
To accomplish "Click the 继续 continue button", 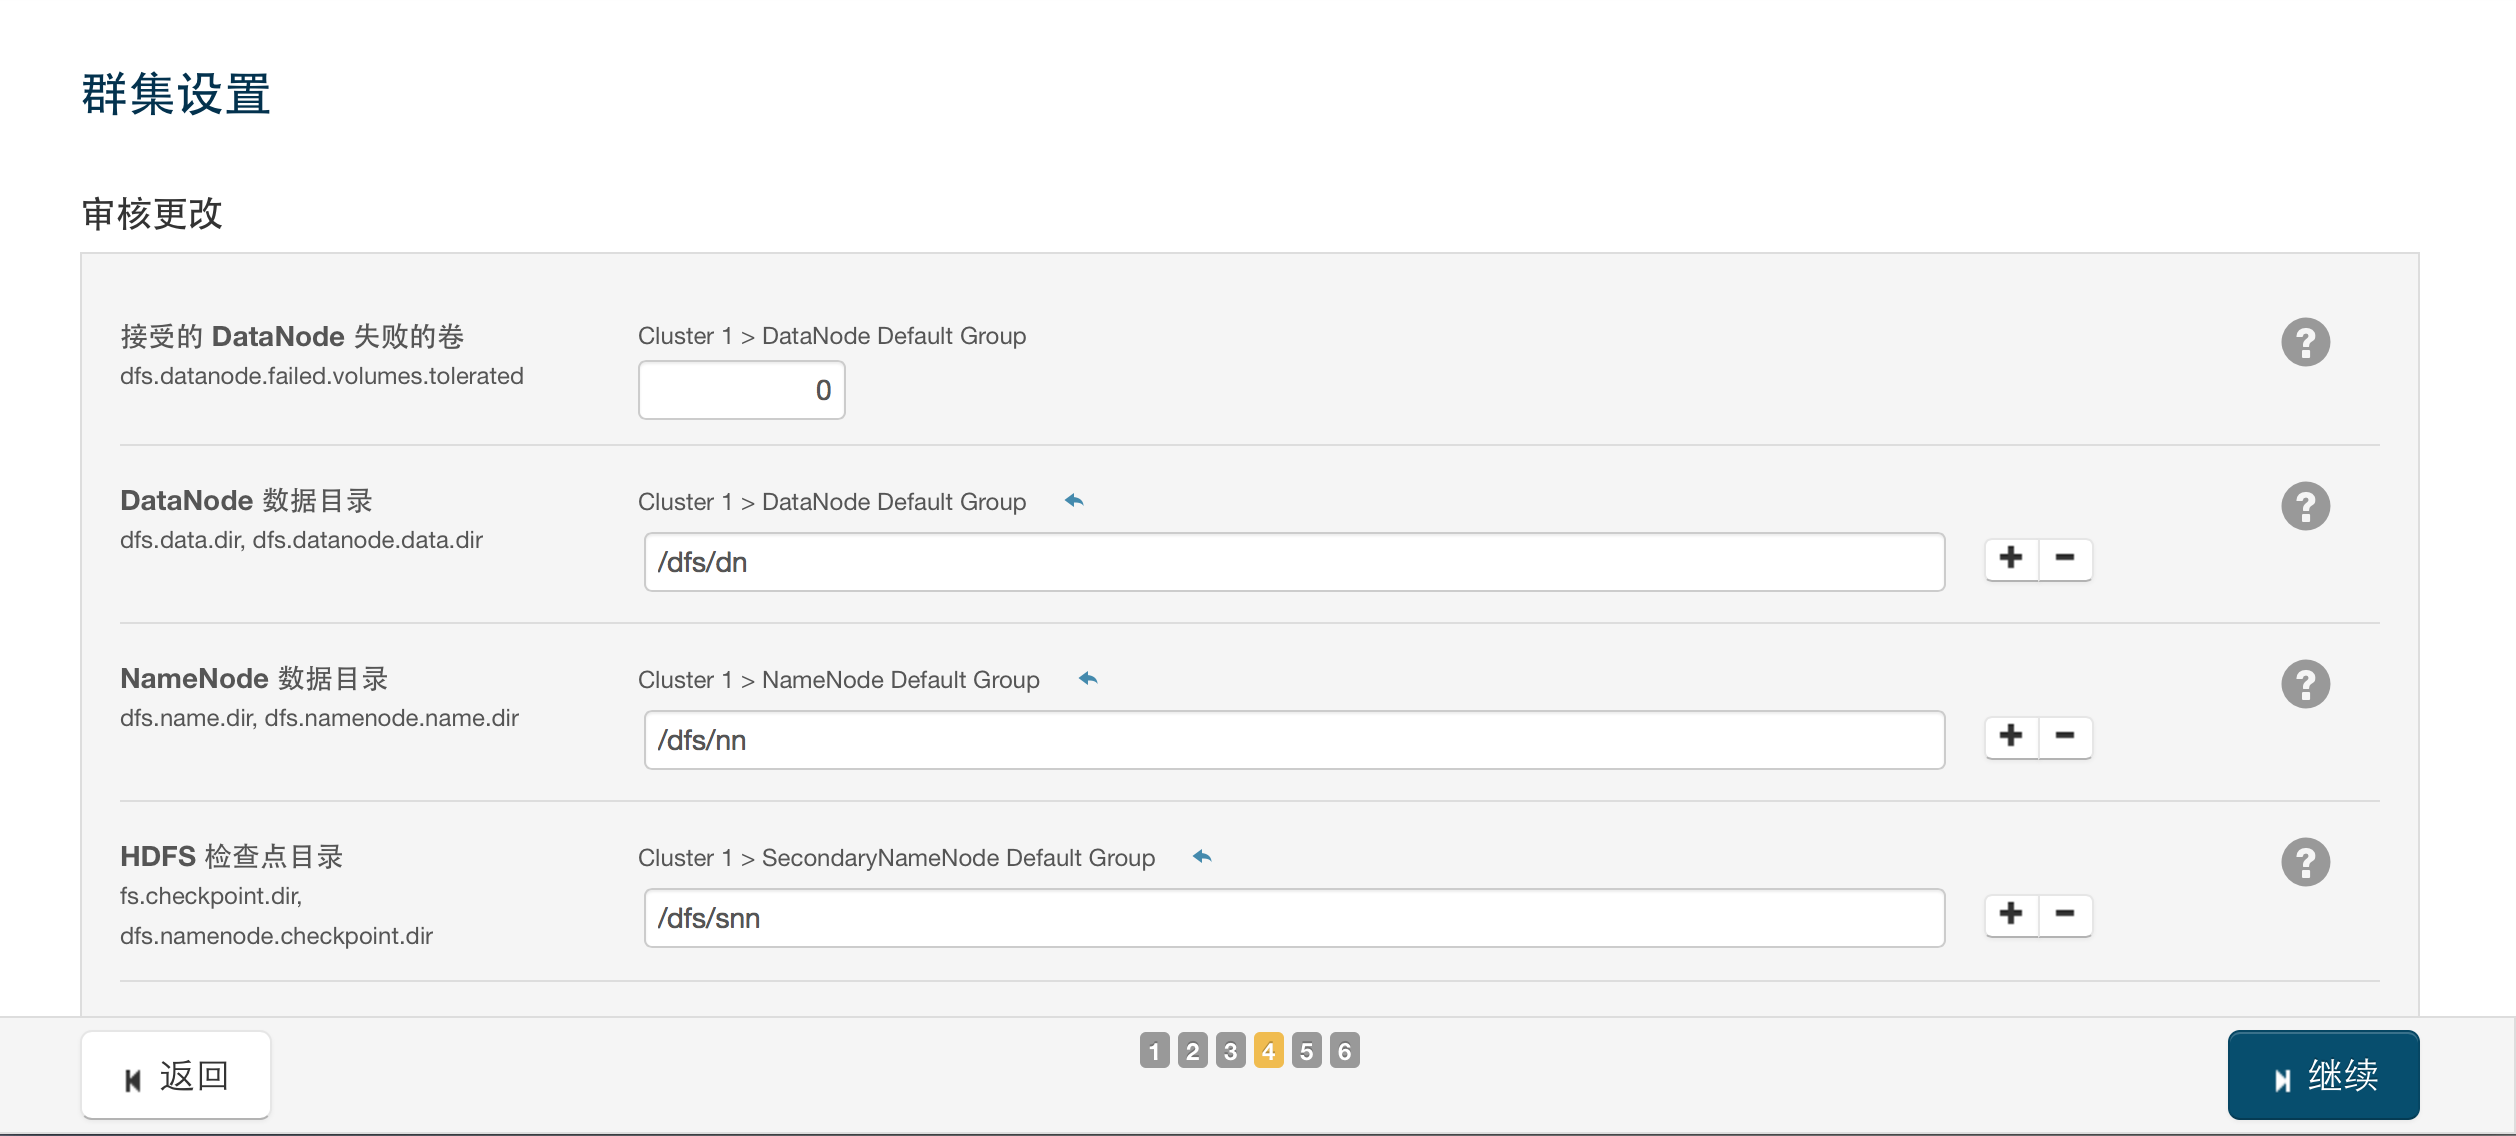I will pyautogui.click(x=2323, y=1076).
